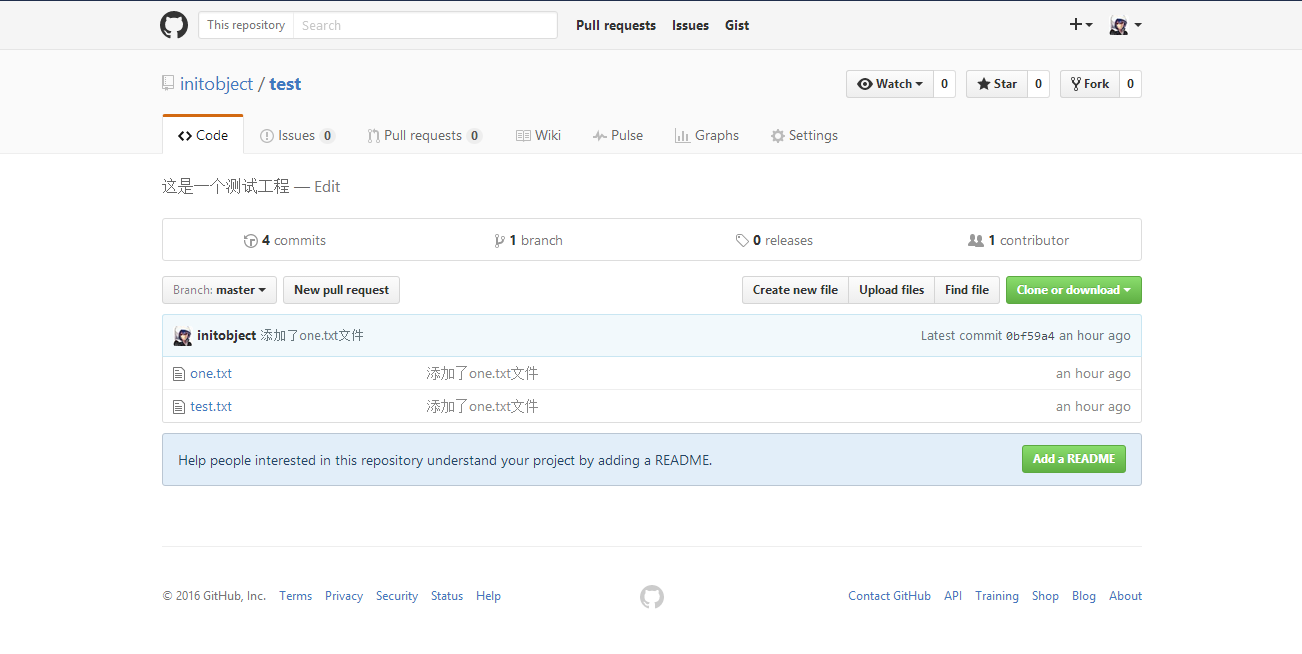Expand the Branch: master selector
The width and height of the screenshot is (1302, 654).
[x=219, y=290]
